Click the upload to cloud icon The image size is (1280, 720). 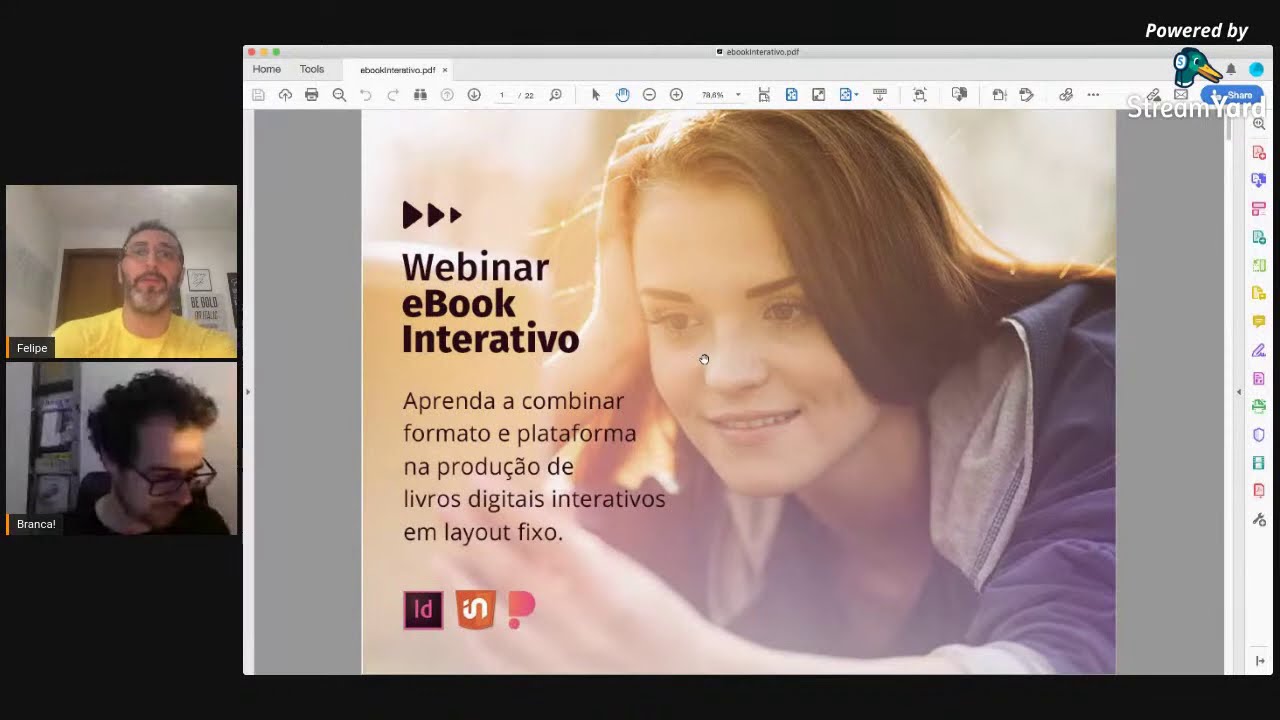285,95
